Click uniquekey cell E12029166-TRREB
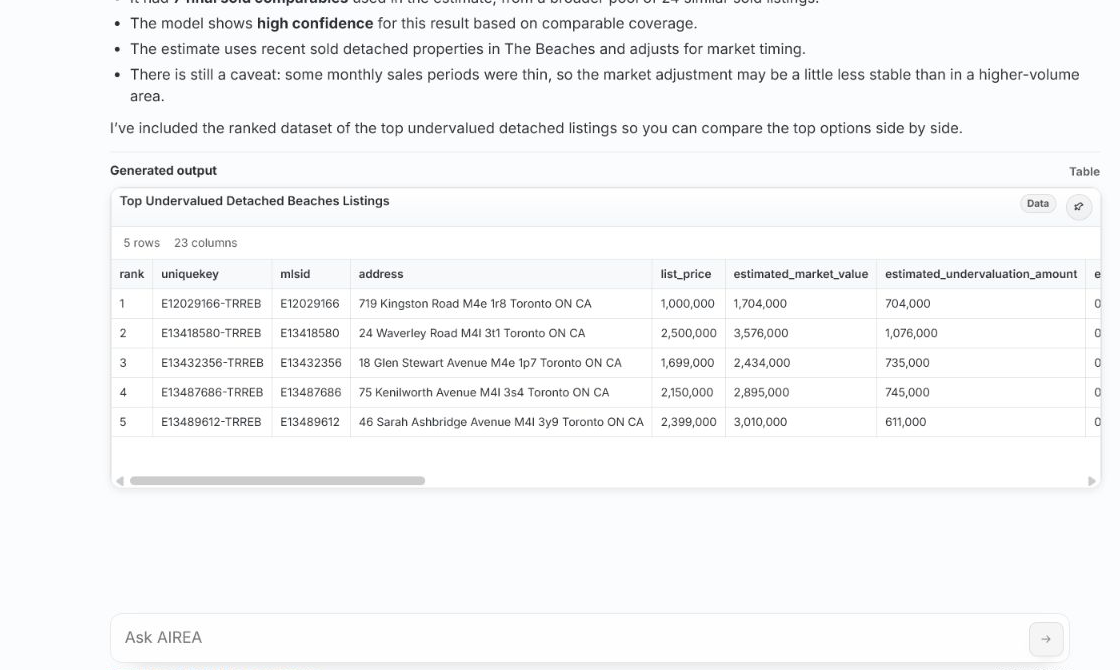 click(212, 304)
